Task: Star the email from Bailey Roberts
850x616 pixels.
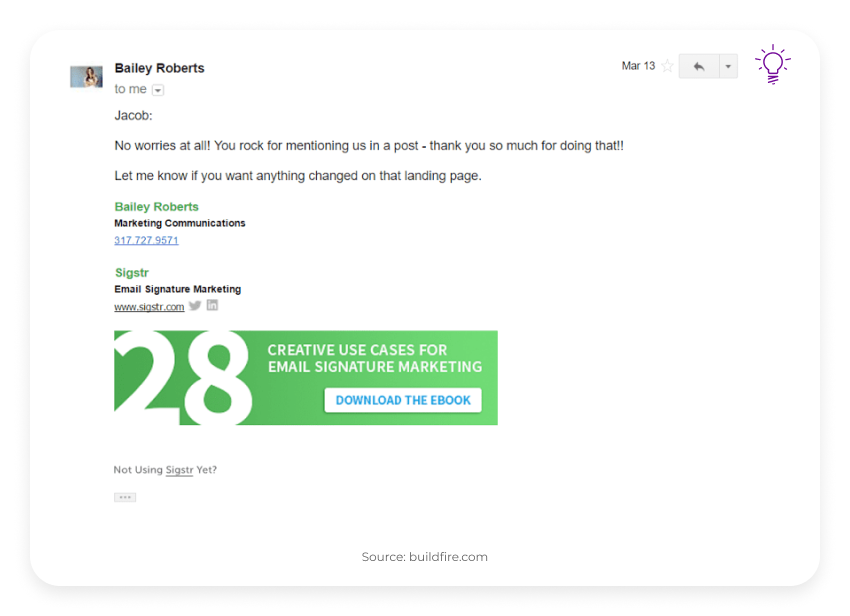Action: 667,66
